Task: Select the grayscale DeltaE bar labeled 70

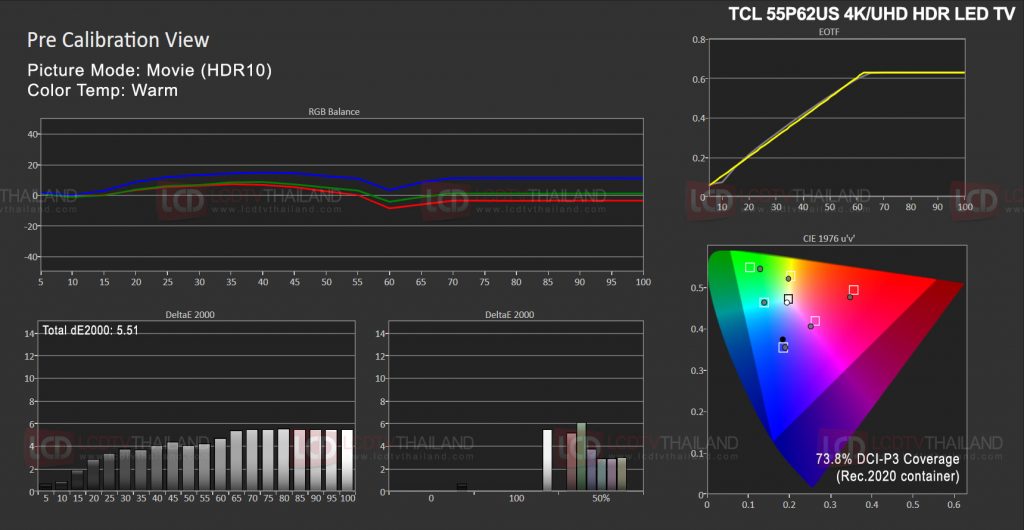Action: [252, 460]
